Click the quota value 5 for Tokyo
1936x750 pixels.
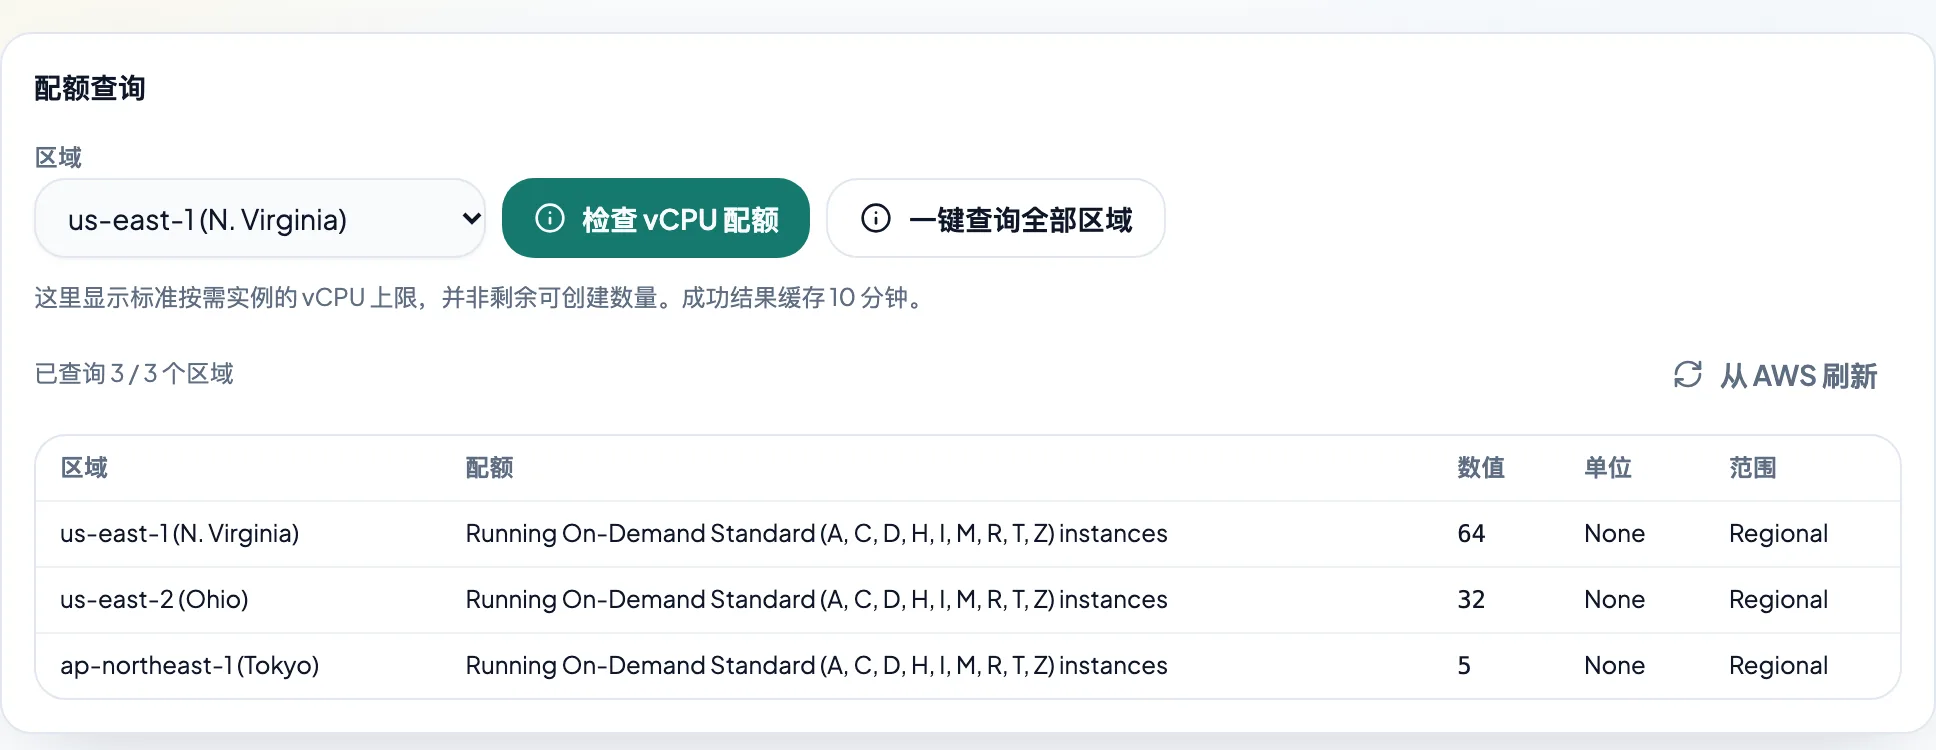tap(1464, 665)
